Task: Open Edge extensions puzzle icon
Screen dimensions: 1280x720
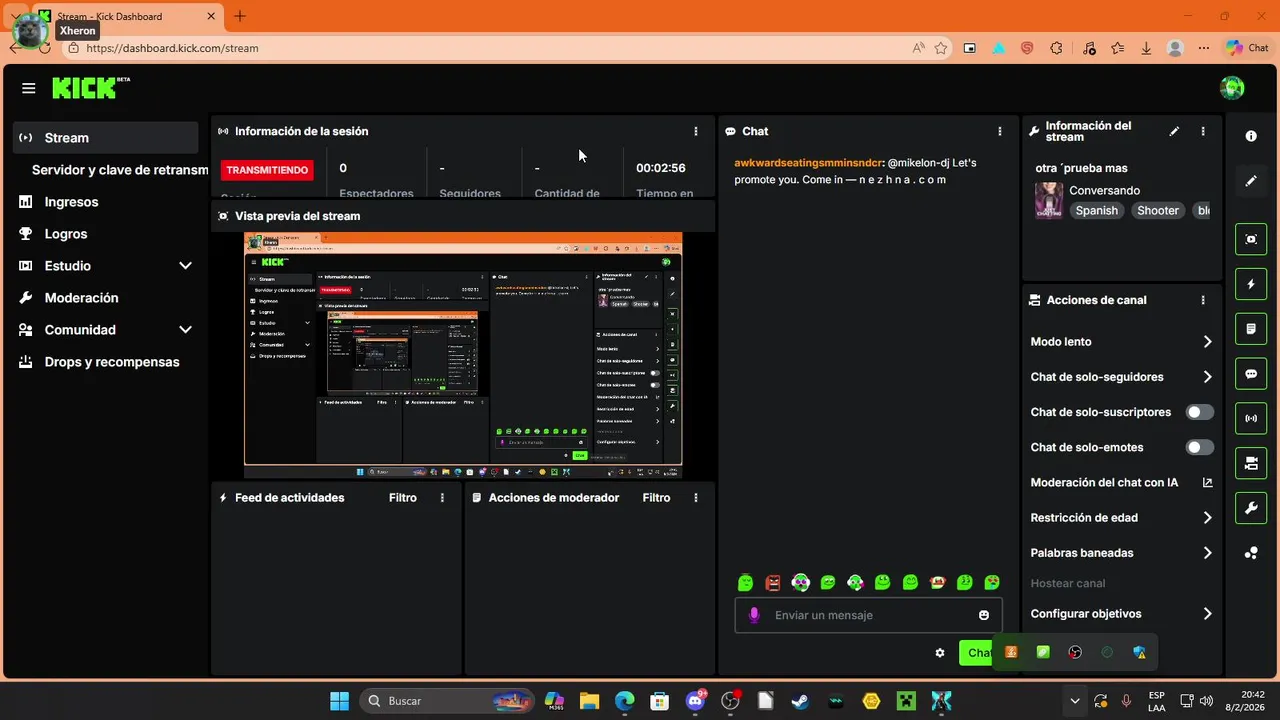Action: click(x=1056, y=48)
